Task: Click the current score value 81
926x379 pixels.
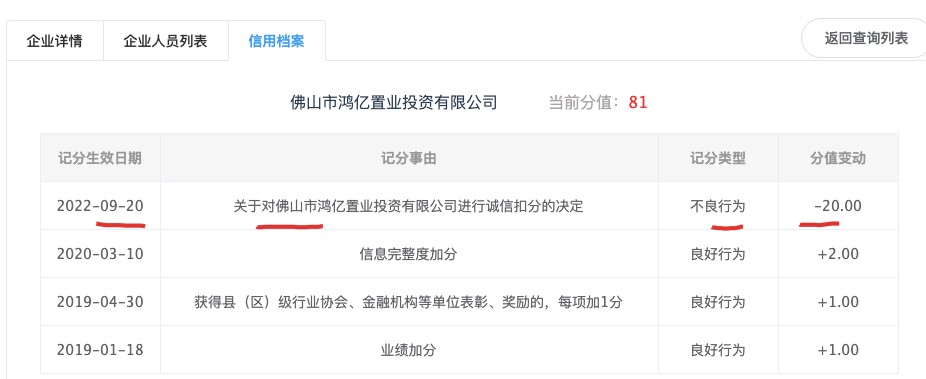Action: 638,103
